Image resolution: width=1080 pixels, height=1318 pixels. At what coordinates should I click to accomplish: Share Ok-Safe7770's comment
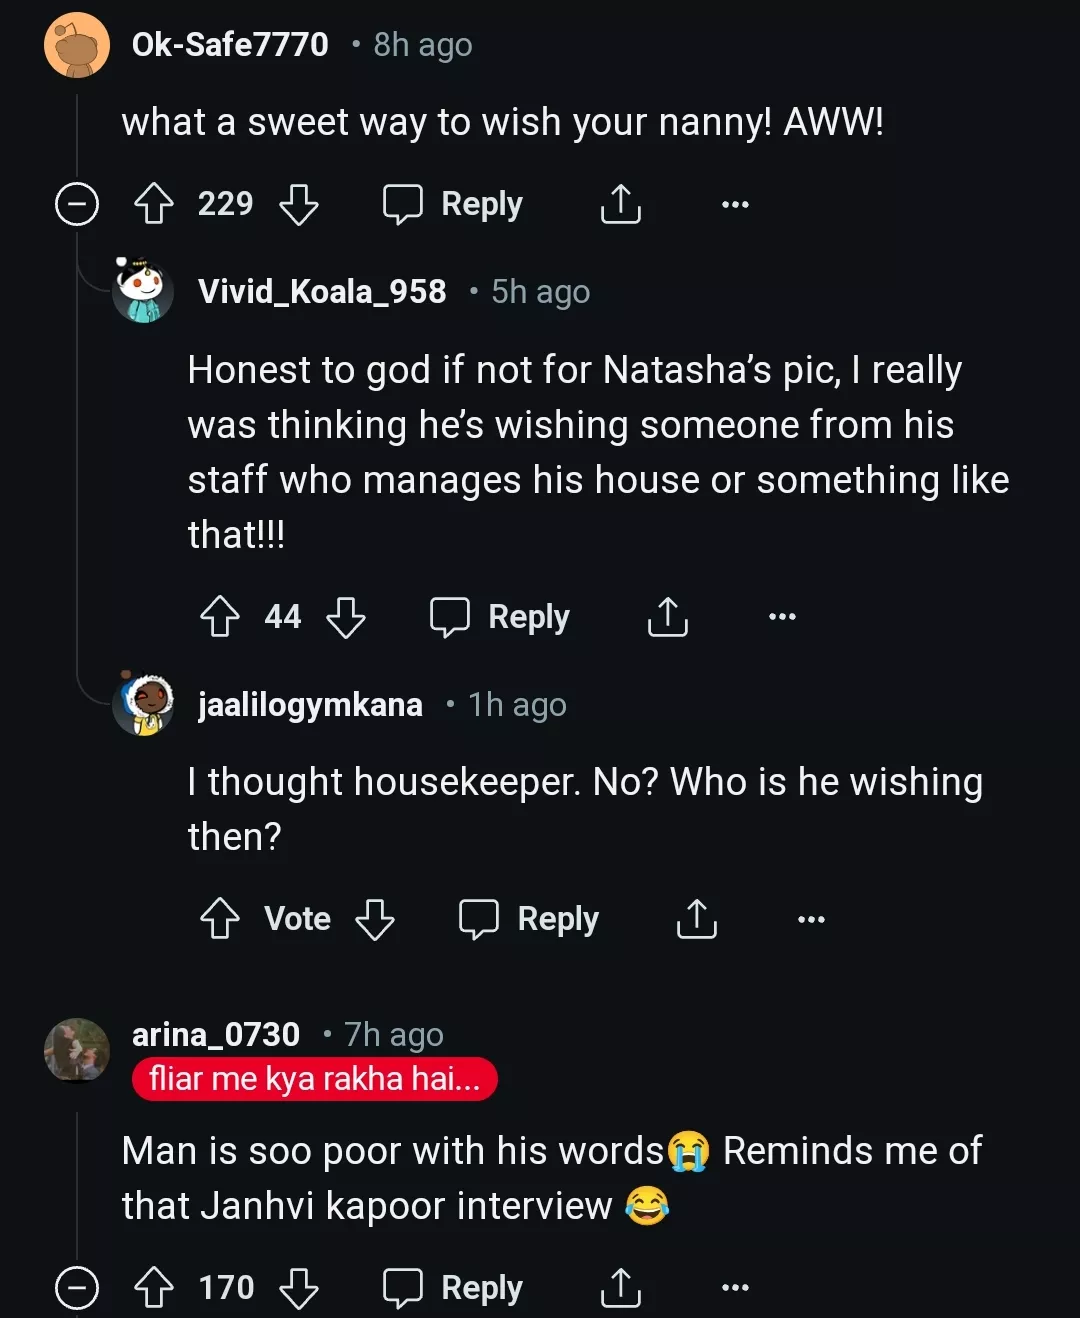click(620, 205)
